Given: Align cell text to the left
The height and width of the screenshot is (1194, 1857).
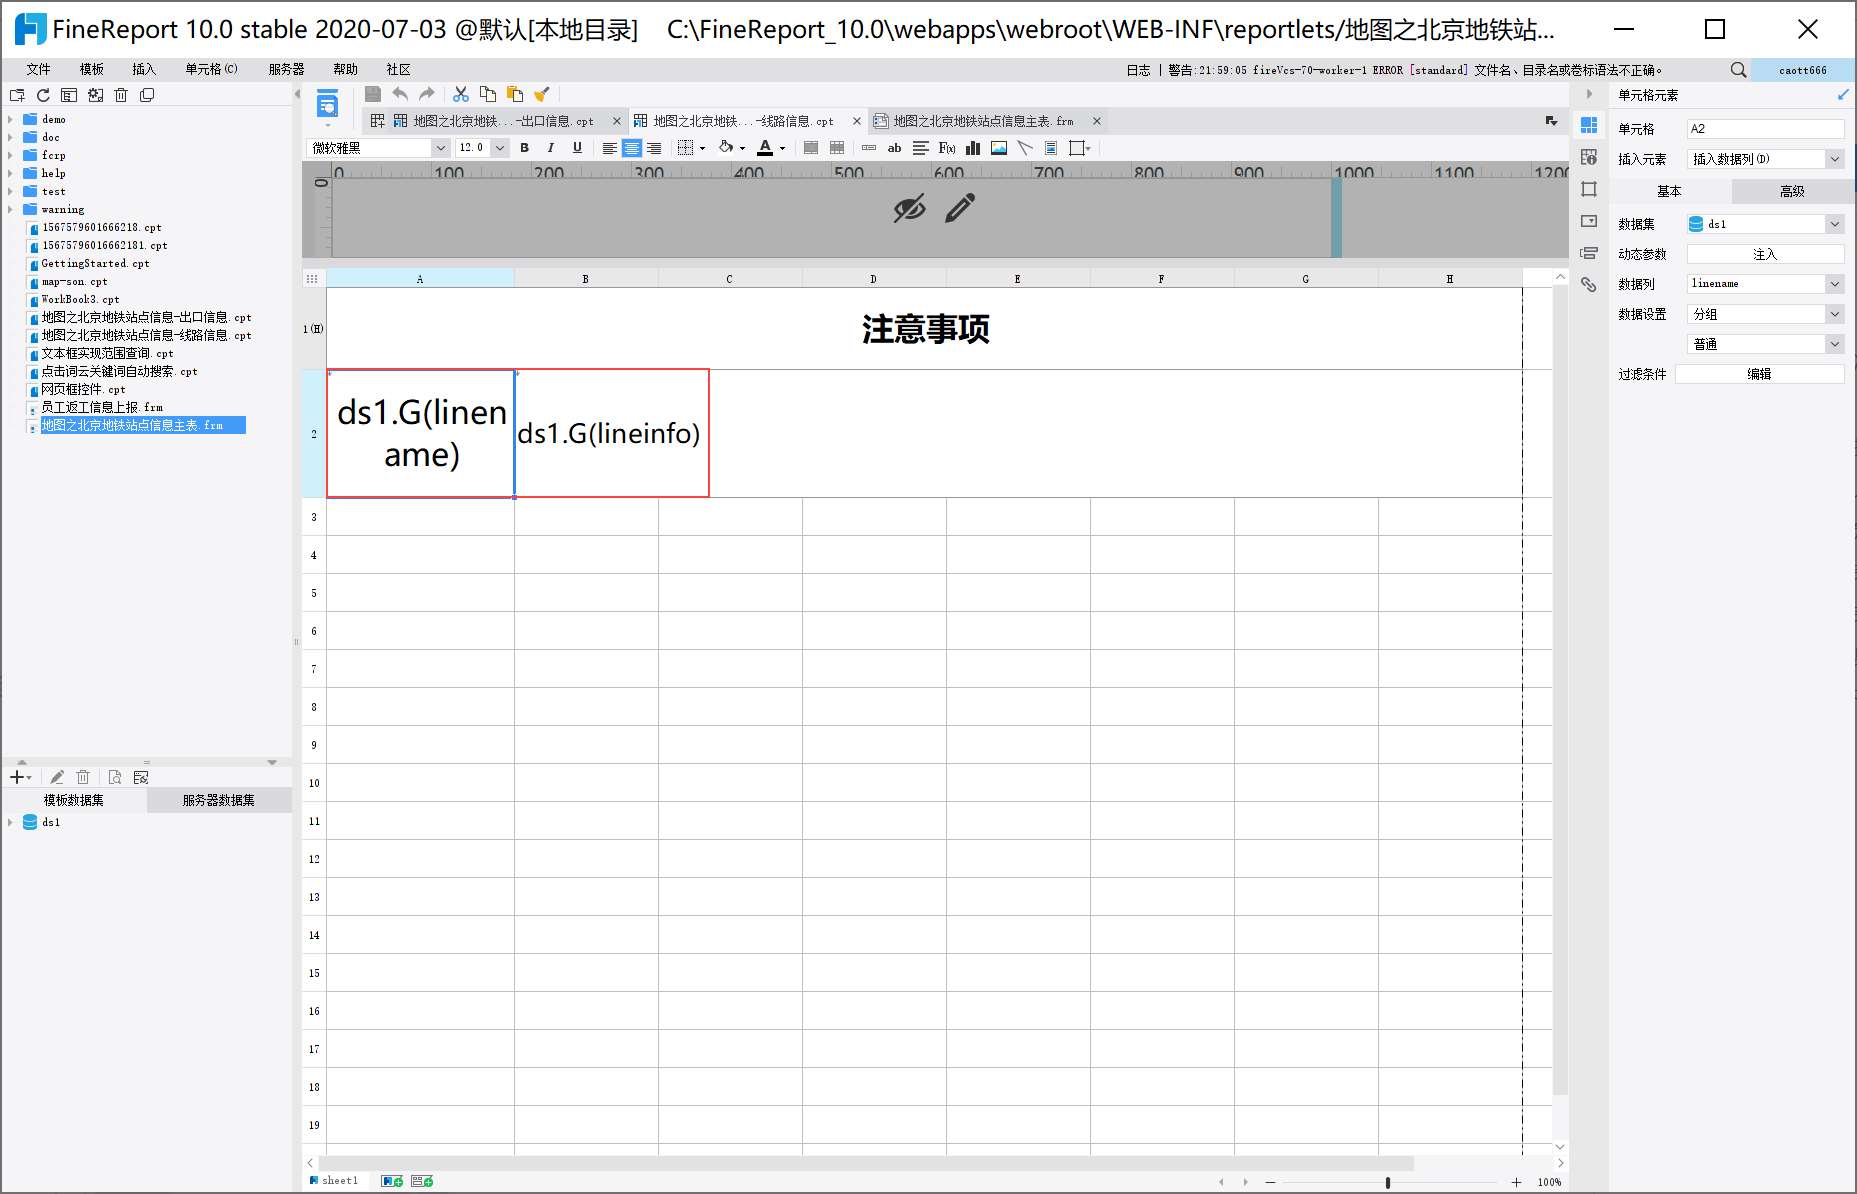Looking at the screenshot, I should (x=609, y=148).
